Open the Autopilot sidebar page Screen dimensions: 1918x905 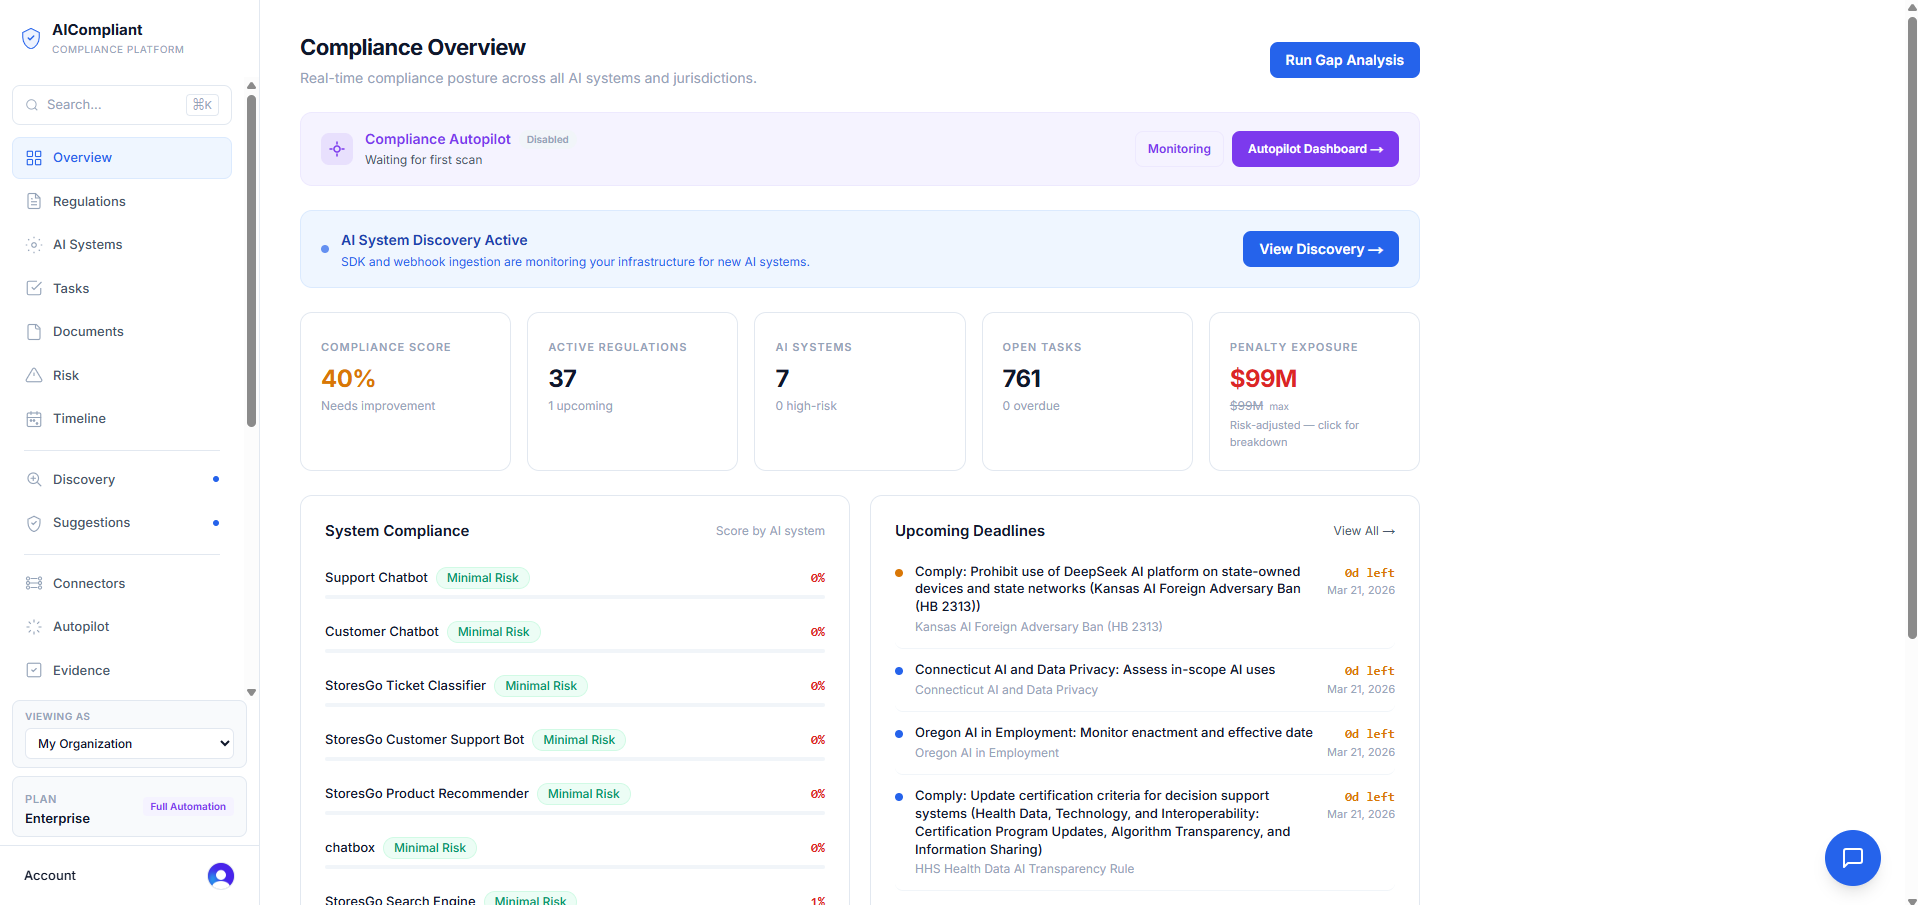[122, 627]
